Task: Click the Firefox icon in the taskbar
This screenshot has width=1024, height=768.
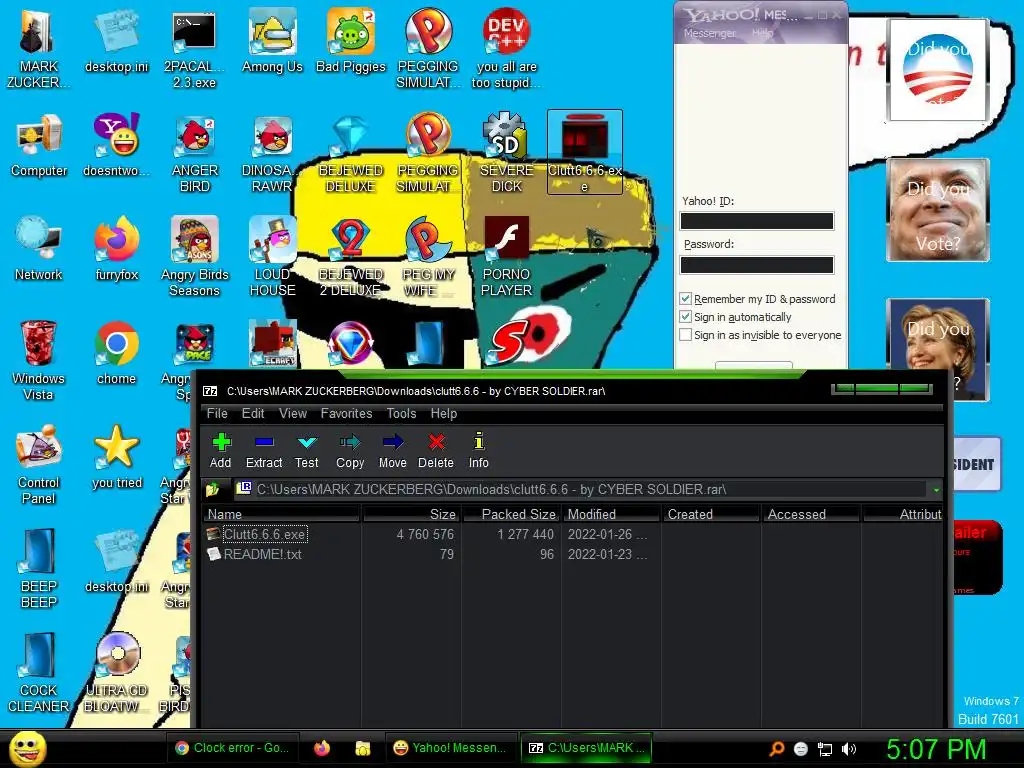Action: click(322, 748)
